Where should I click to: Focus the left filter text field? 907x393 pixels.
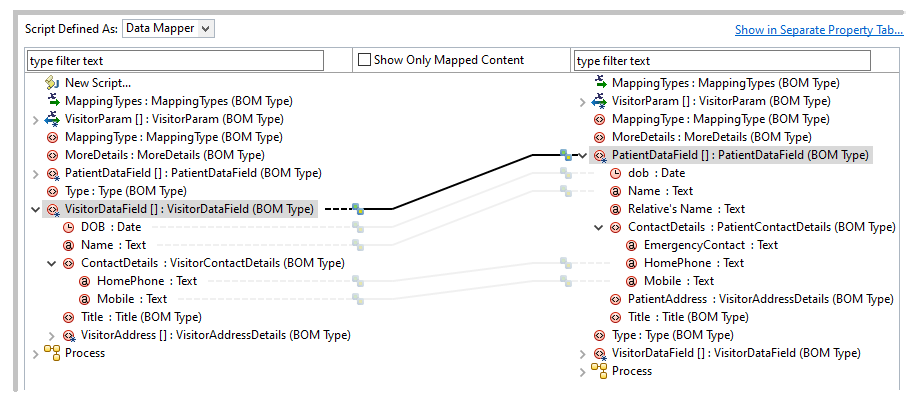(x=175, y=60)
